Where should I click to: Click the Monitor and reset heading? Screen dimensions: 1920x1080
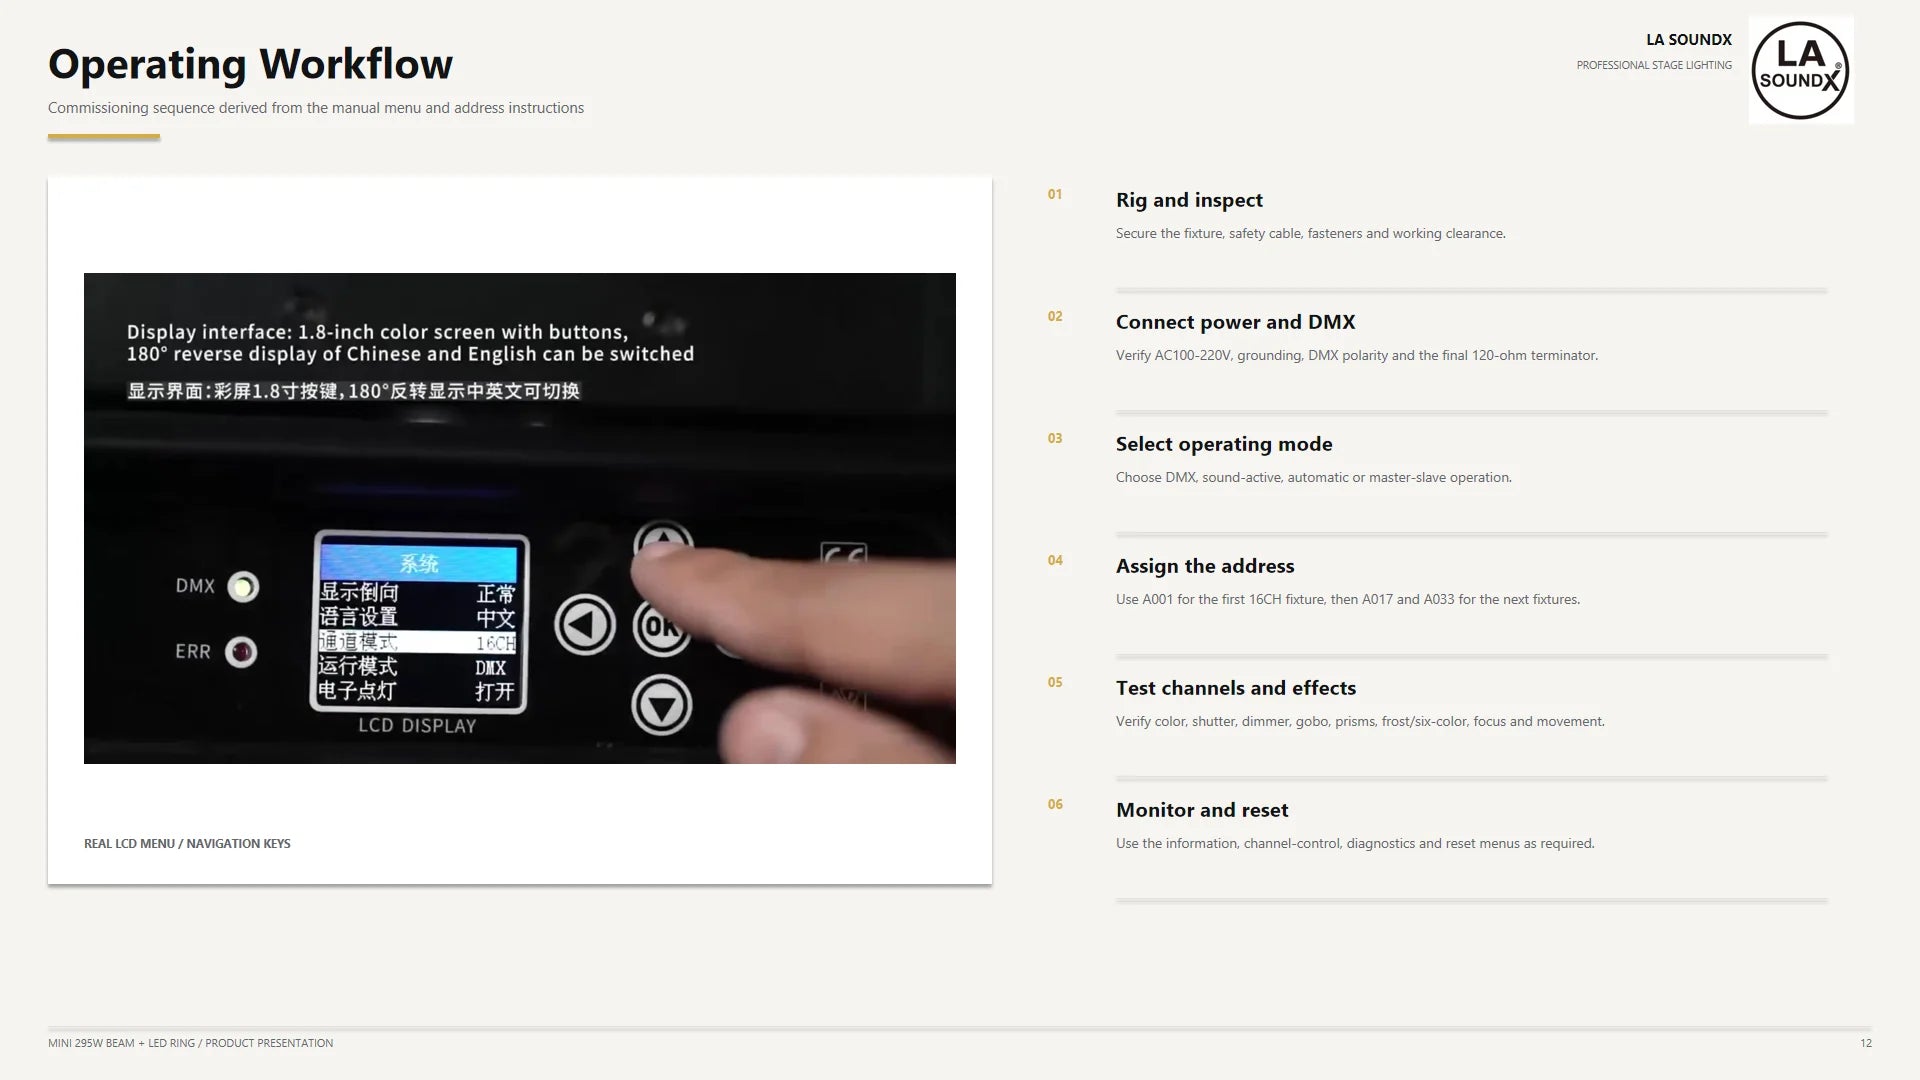tap(1202, 810)
